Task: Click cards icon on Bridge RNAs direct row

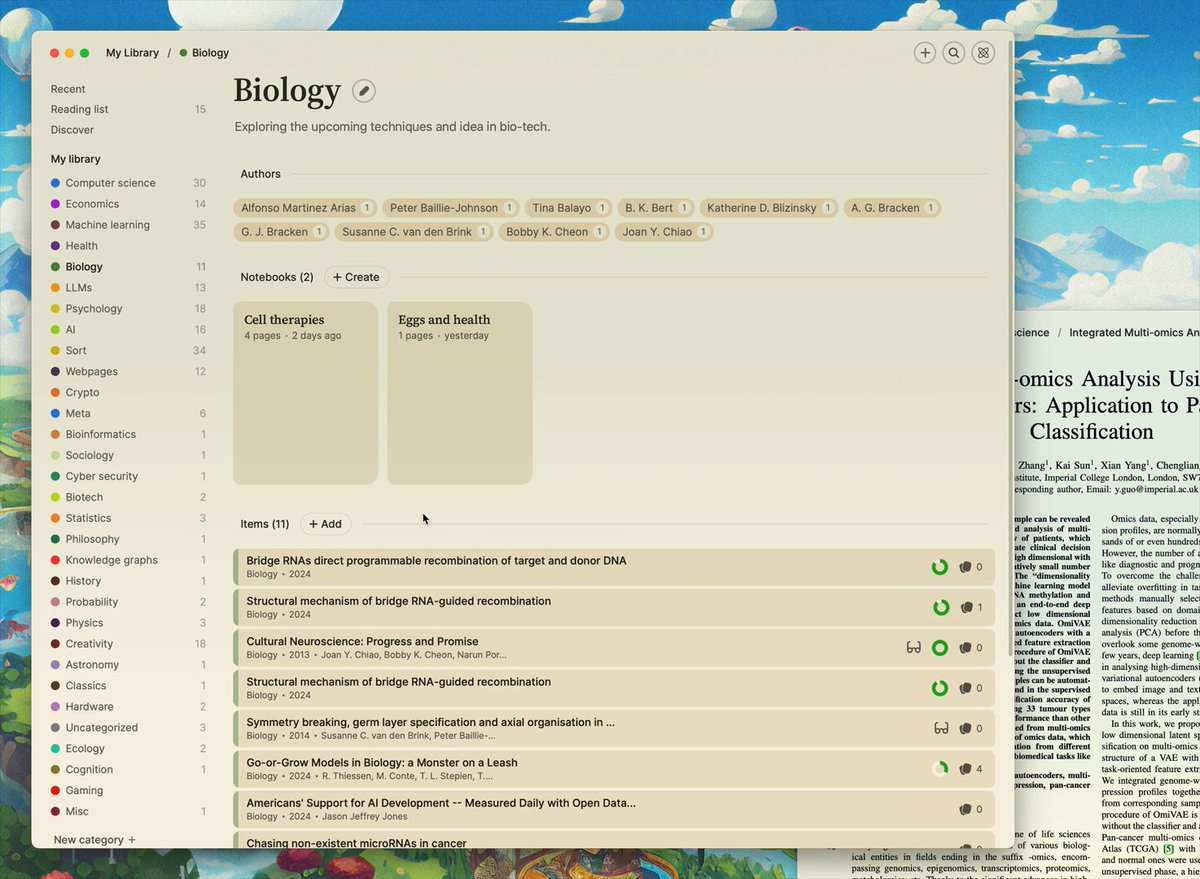Action: click(x=965, y=567)
